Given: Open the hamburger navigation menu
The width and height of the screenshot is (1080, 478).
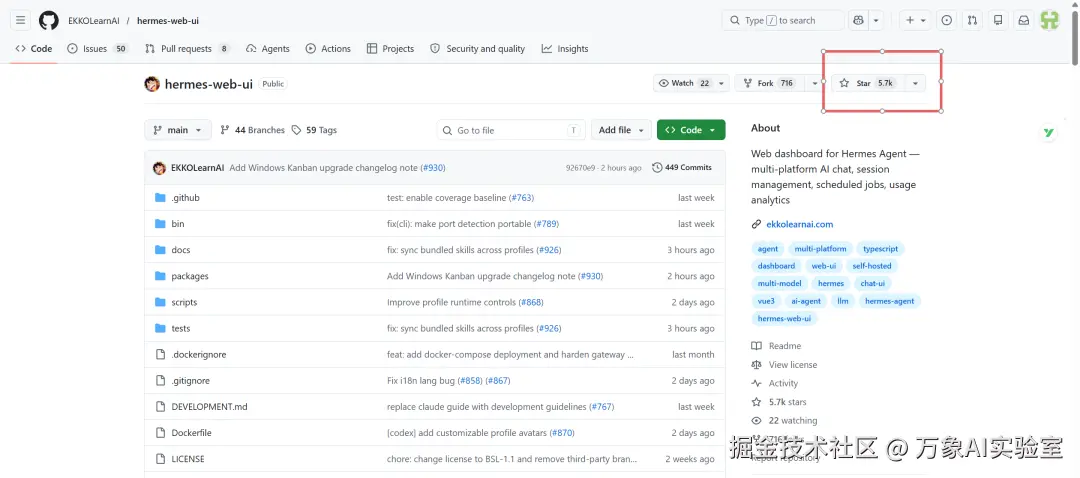Looking at the screenshot, I should pos(21,21).
